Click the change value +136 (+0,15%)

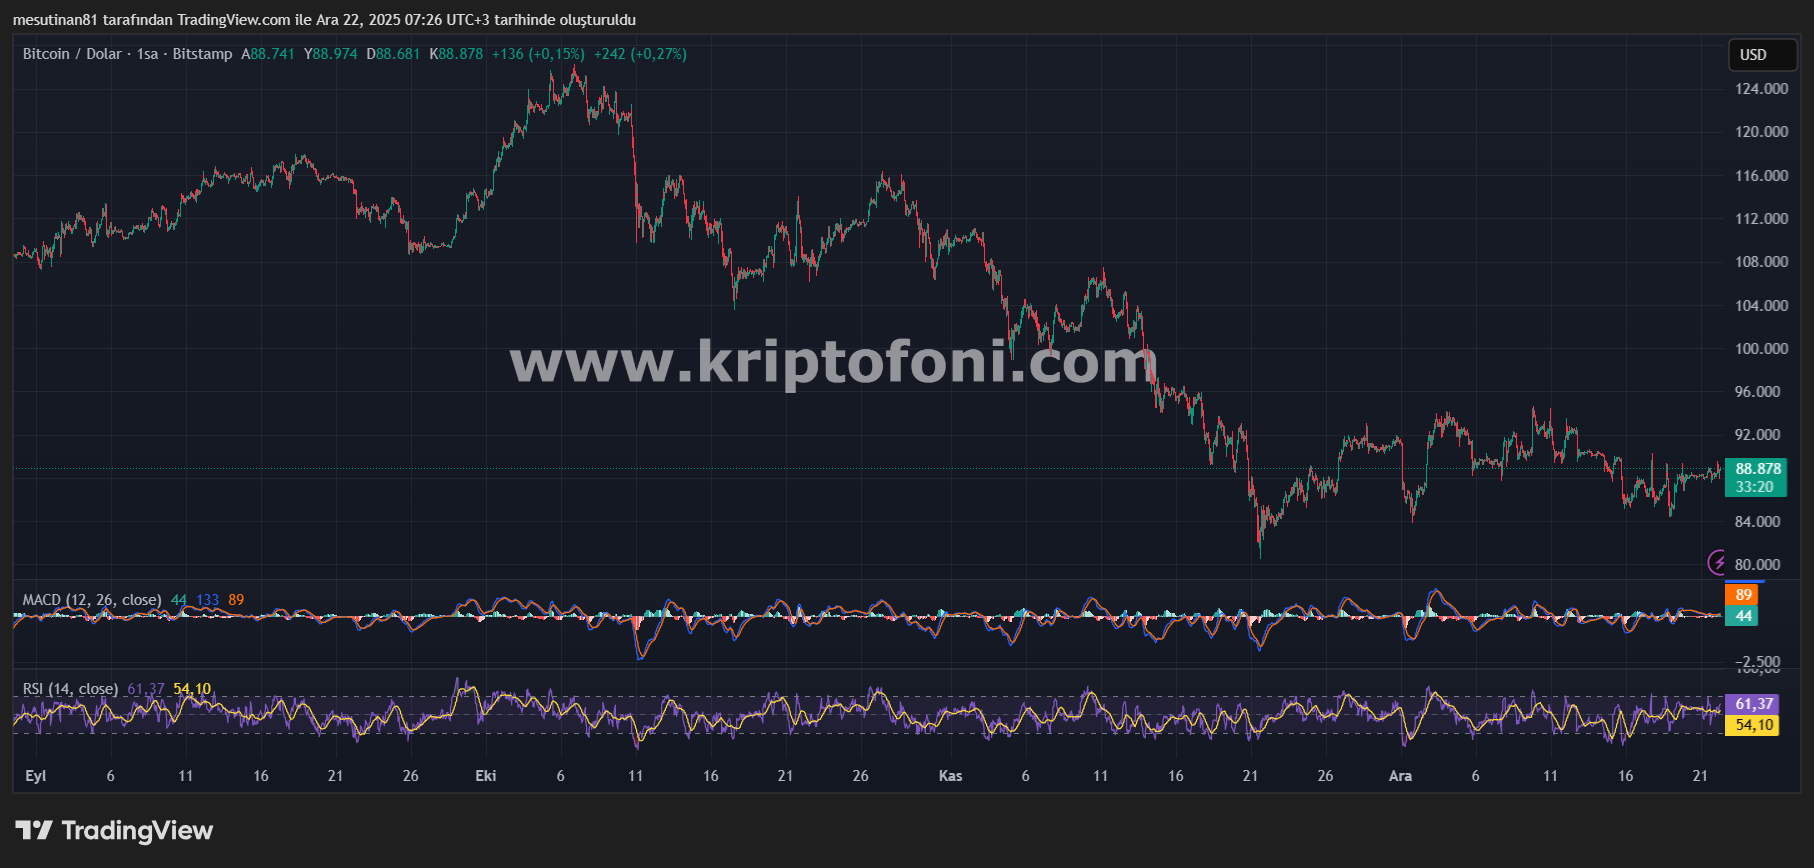click(x=538, y=54)
